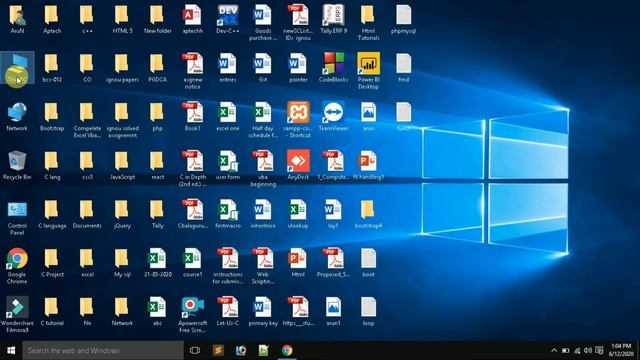Select the CodeBlocks desktop icon

[x=333, y=68]
